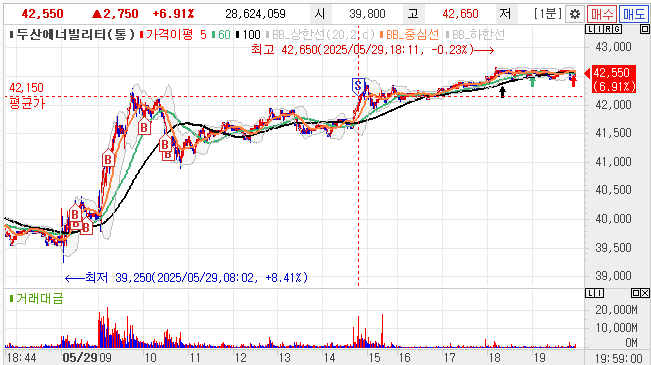
Task: Click the current price tag 42,550 (6.91%)
Action: coord(614,79)
